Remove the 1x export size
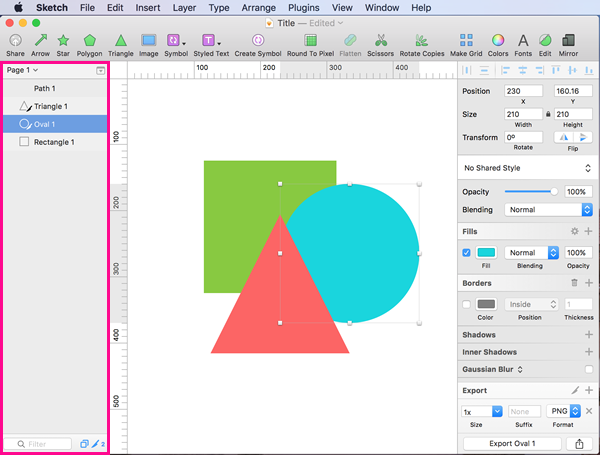The width and height of the screenshot is (600, 455). [x=589, y=411]
